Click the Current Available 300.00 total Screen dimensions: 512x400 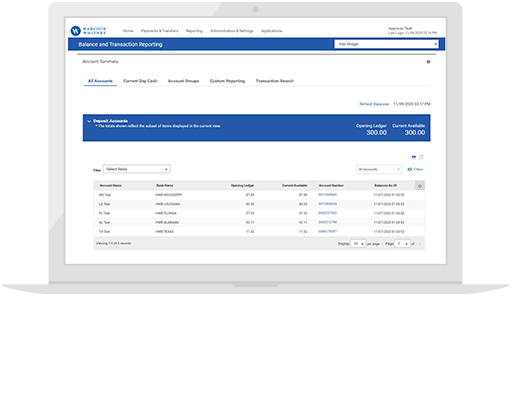[x=415, y=133]
